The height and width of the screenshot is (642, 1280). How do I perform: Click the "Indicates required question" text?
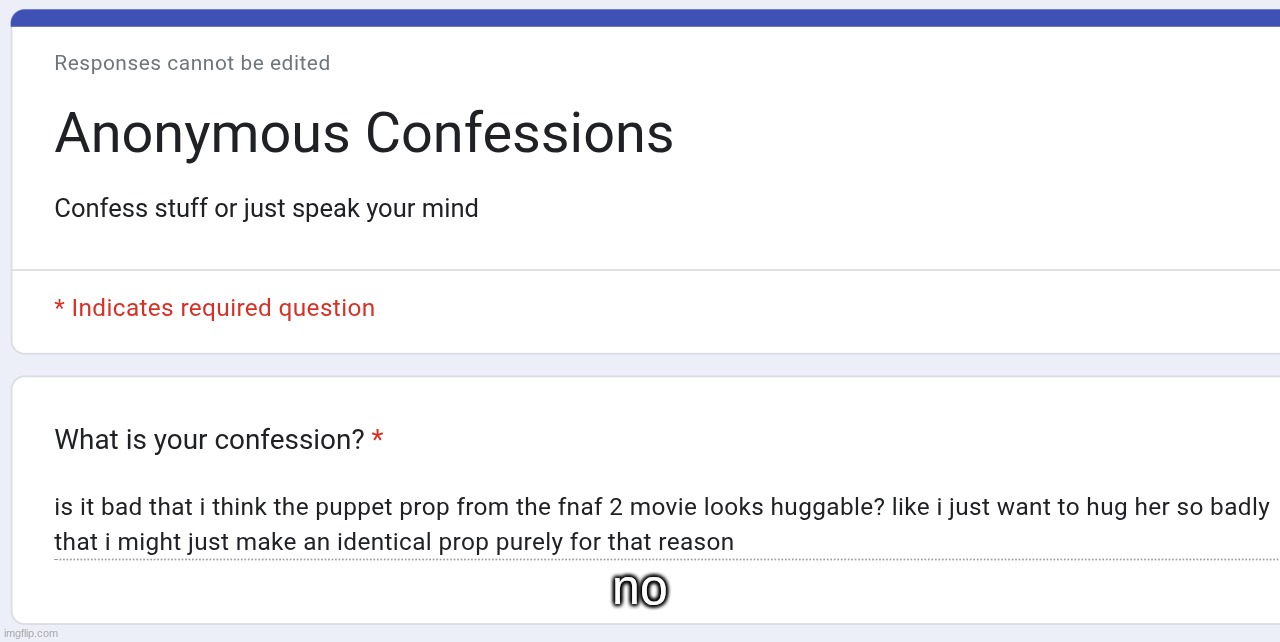coord(223,308)
